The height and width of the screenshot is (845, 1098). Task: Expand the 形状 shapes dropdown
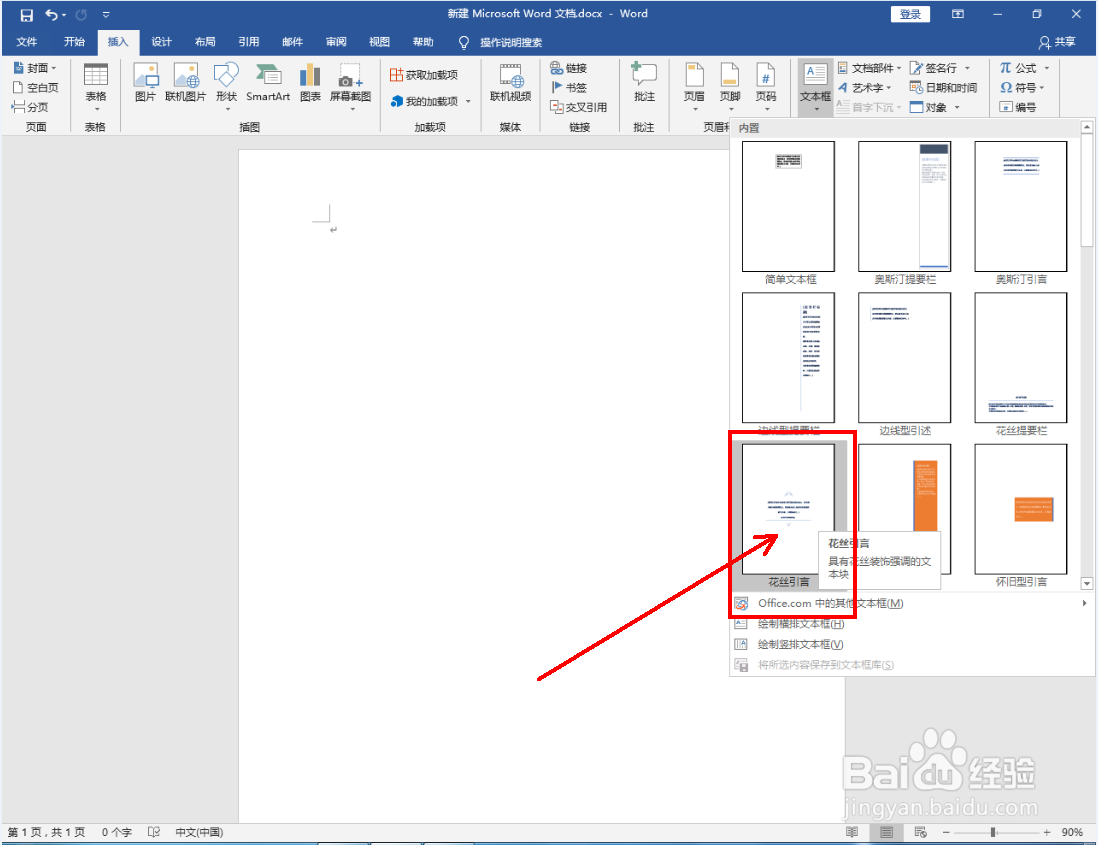coord(226,85)
